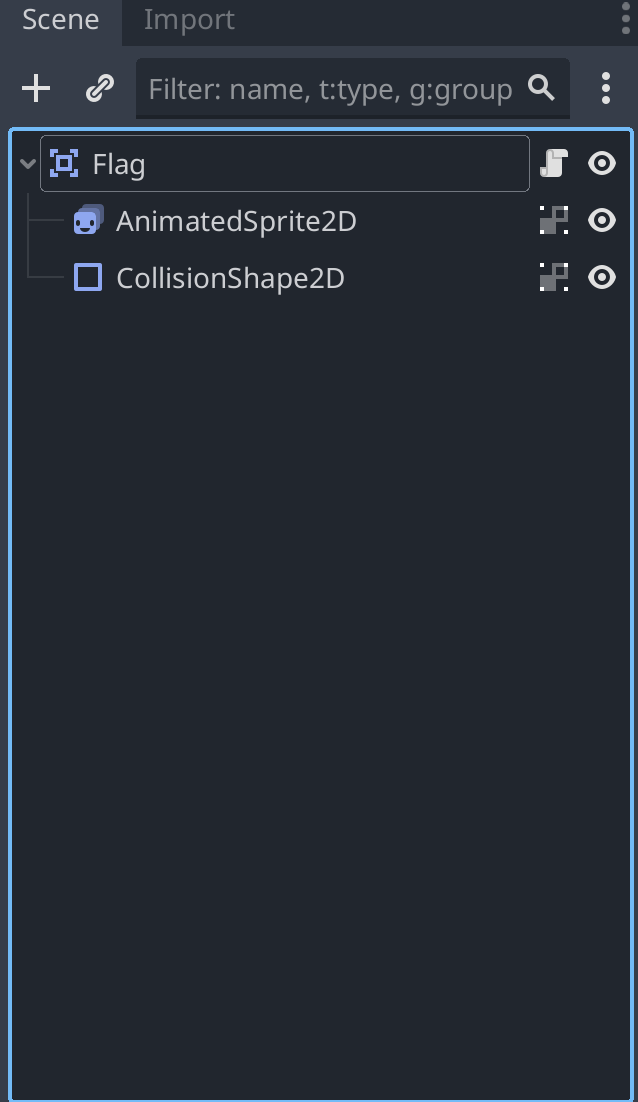638x1102 pixels.
Task: Focus the node filter search field
Action: (330, 89)
